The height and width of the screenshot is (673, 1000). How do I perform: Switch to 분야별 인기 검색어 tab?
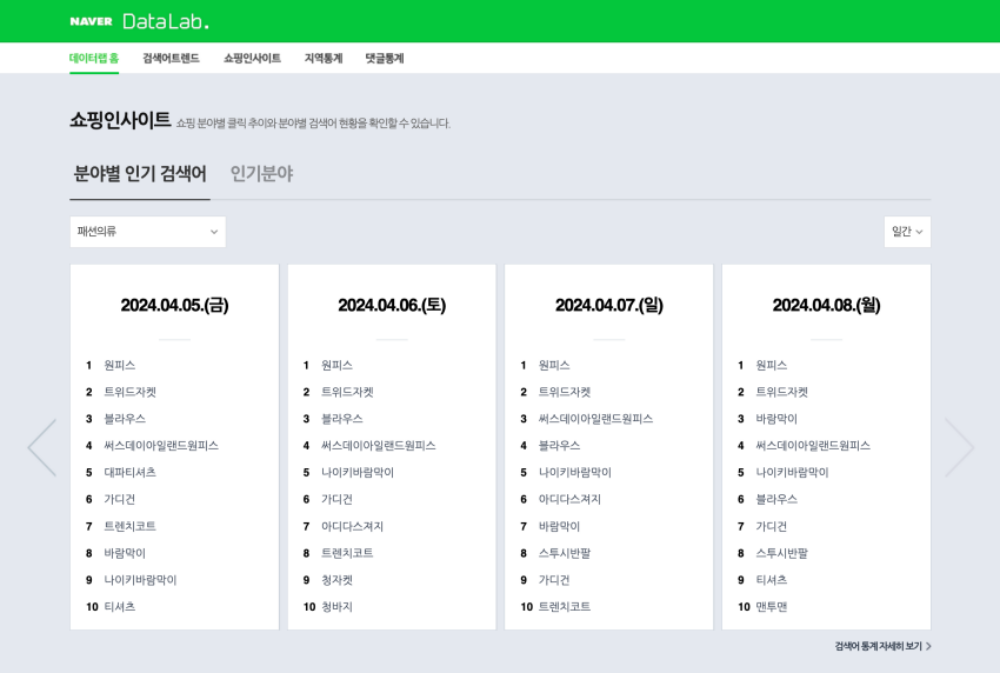[x=140, y=174]
